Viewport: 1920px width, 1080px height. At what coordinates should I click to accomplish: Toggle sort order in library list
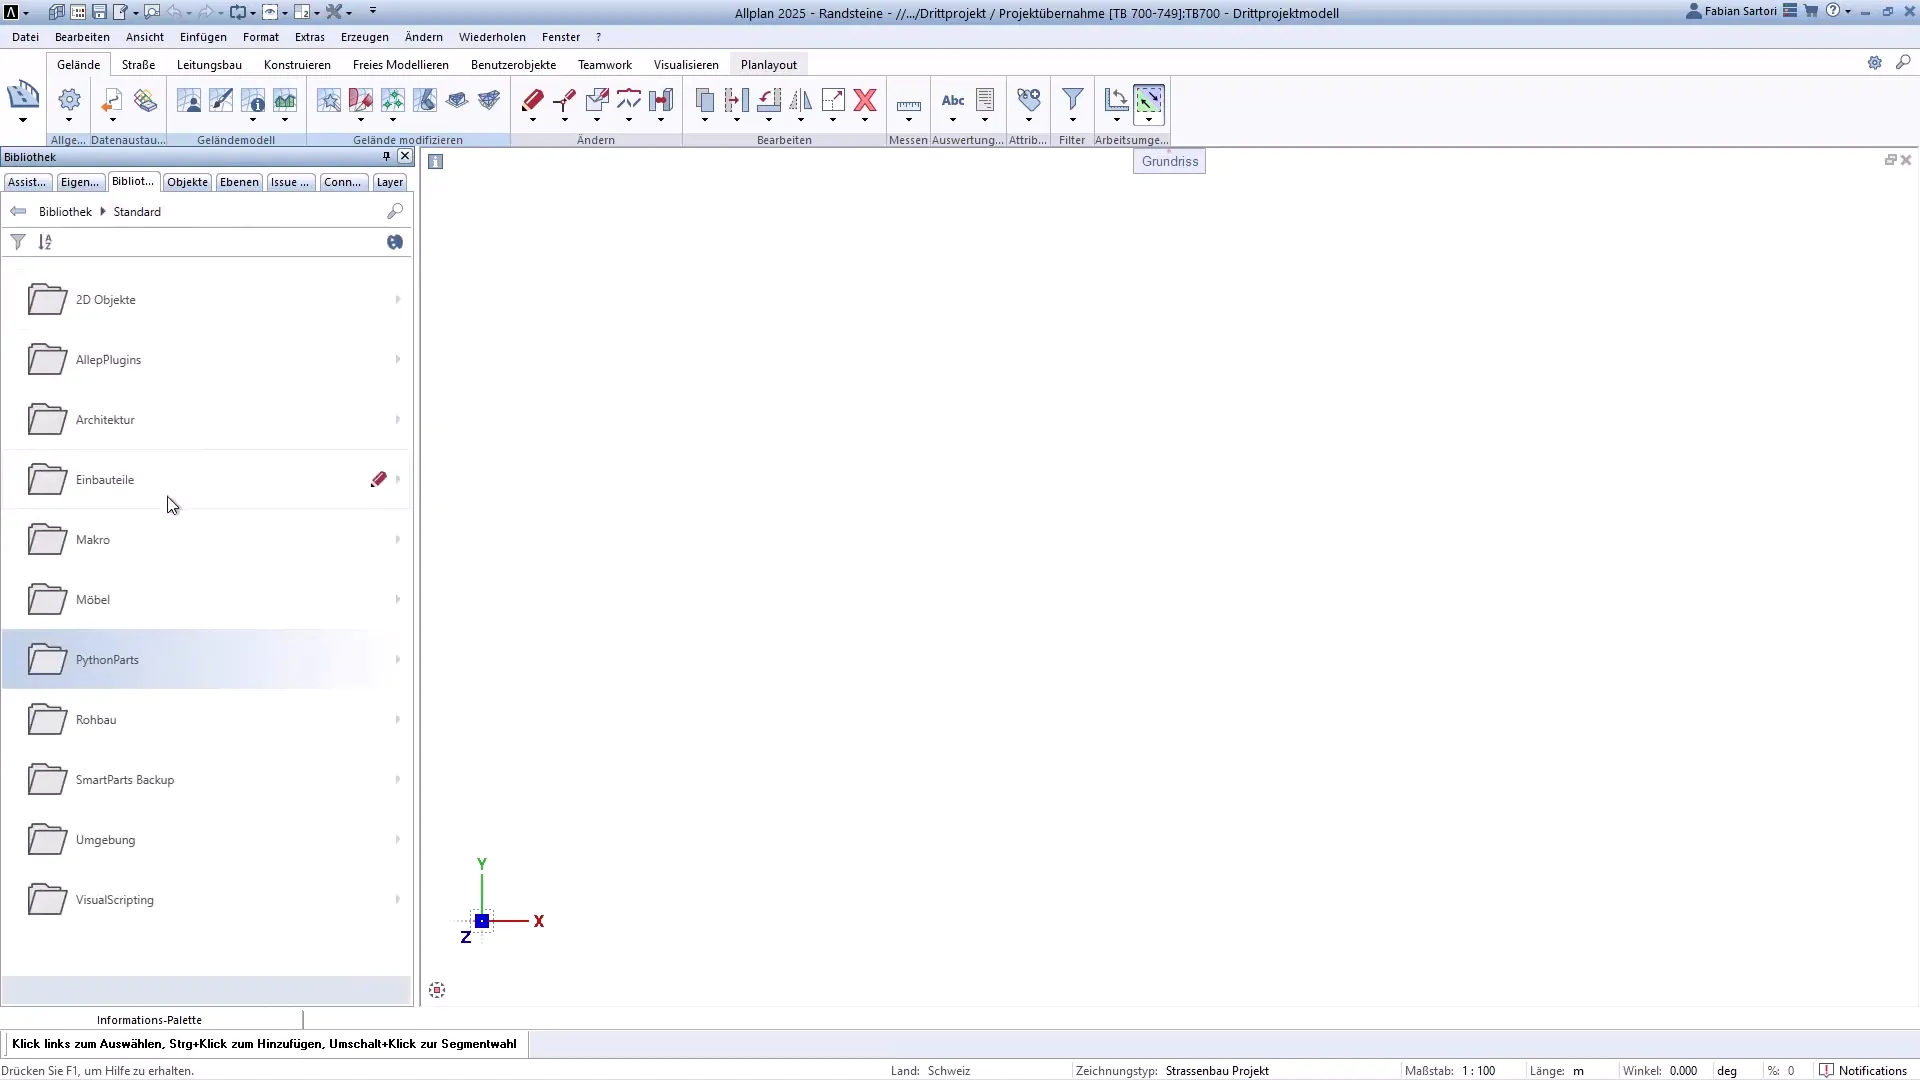[46, 241]
